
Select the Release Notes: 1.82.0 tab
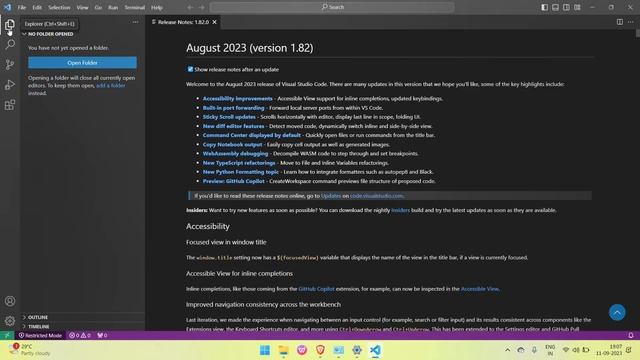tap(183, 22)
